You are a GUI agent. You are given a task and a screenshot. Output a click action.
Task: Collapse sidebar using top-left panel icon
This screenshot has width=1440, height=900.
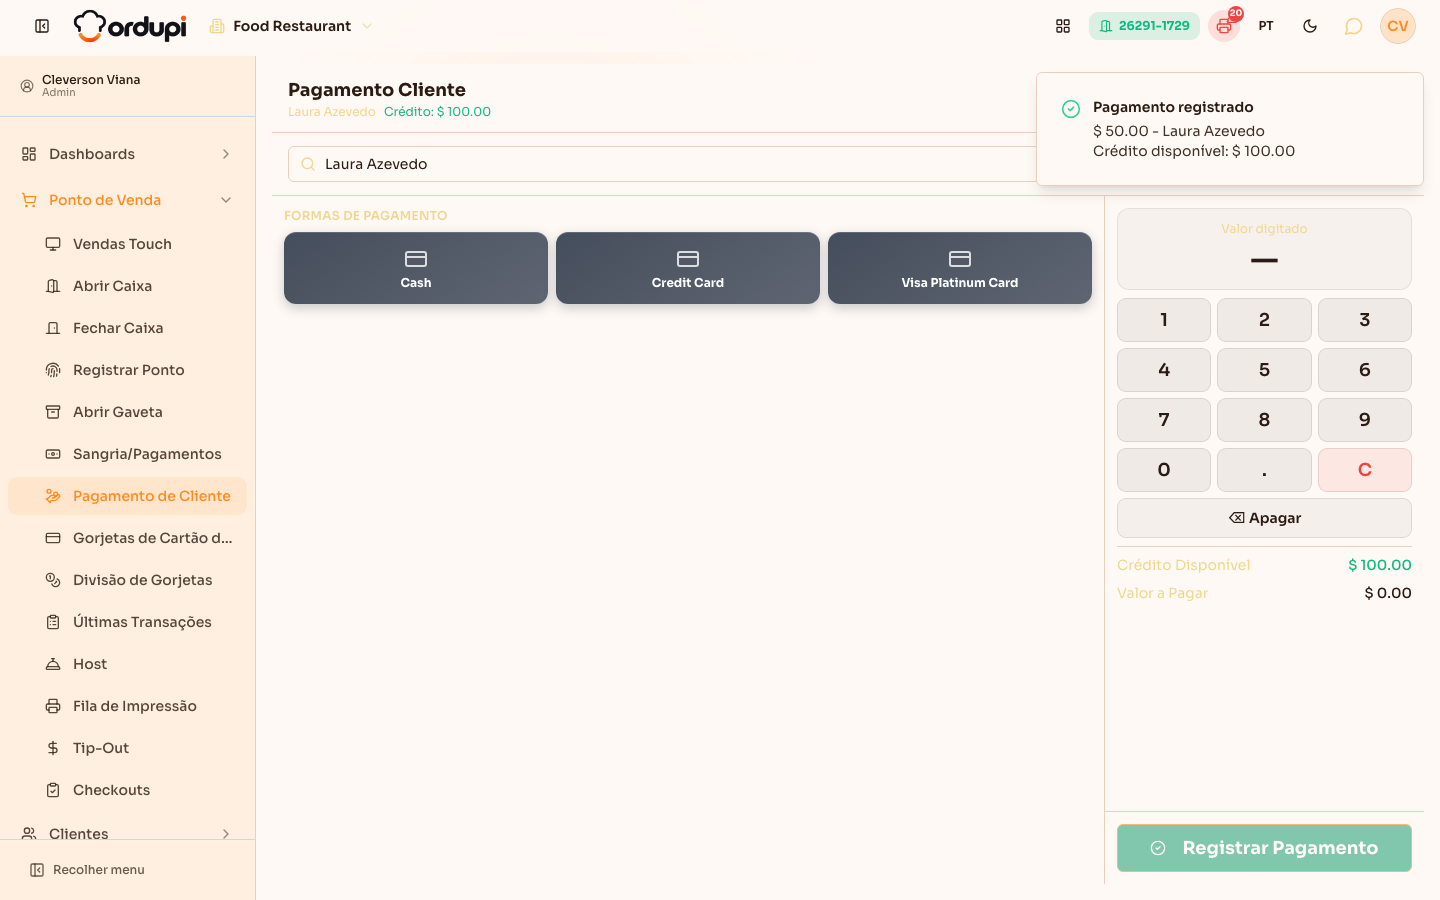point(42,26)
